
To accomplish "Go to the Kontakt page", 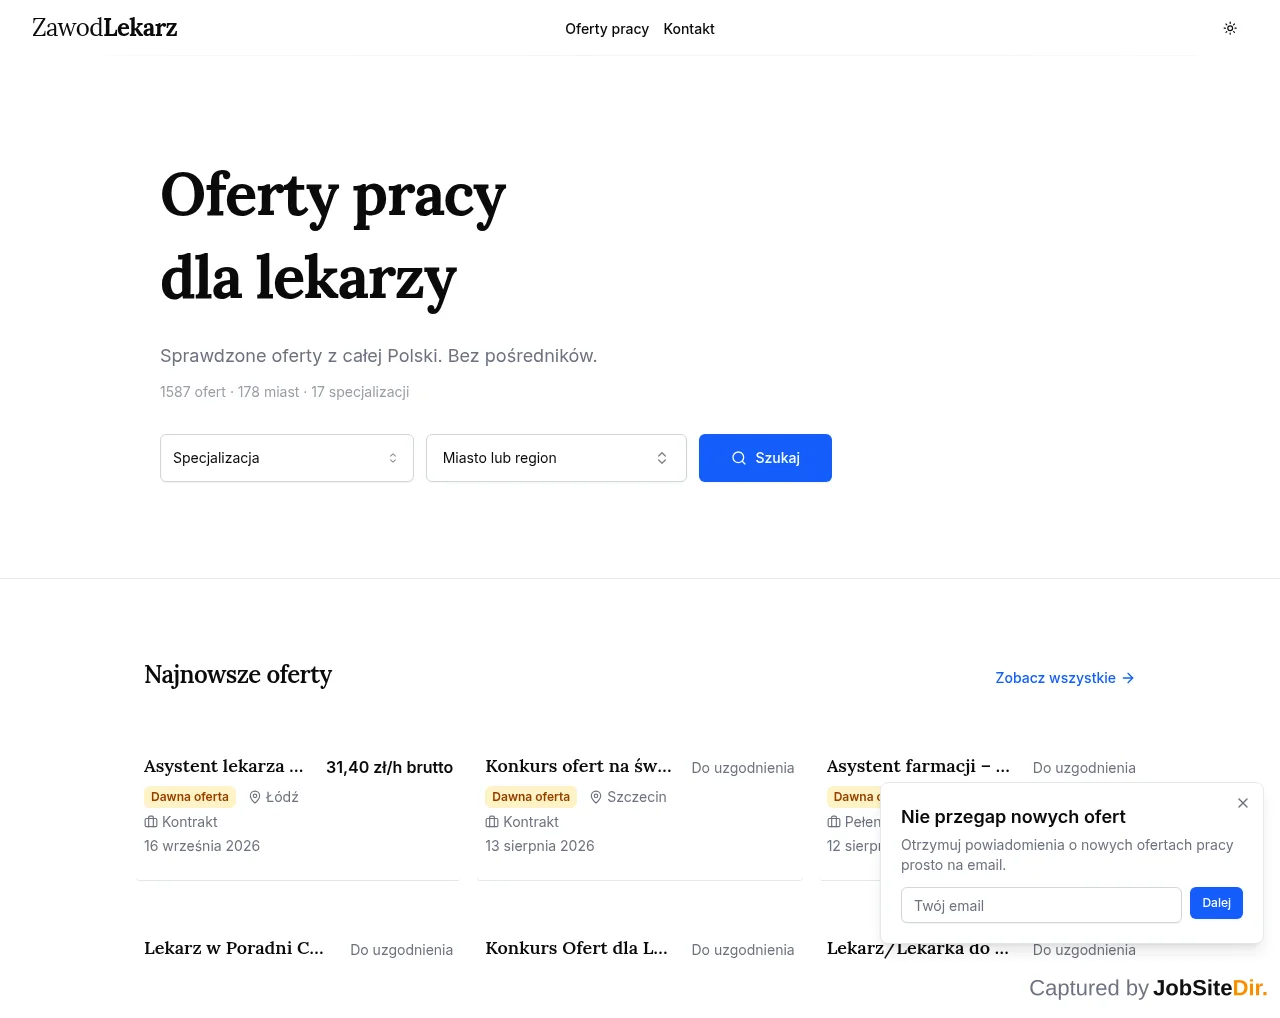I will tap(689, 29).
